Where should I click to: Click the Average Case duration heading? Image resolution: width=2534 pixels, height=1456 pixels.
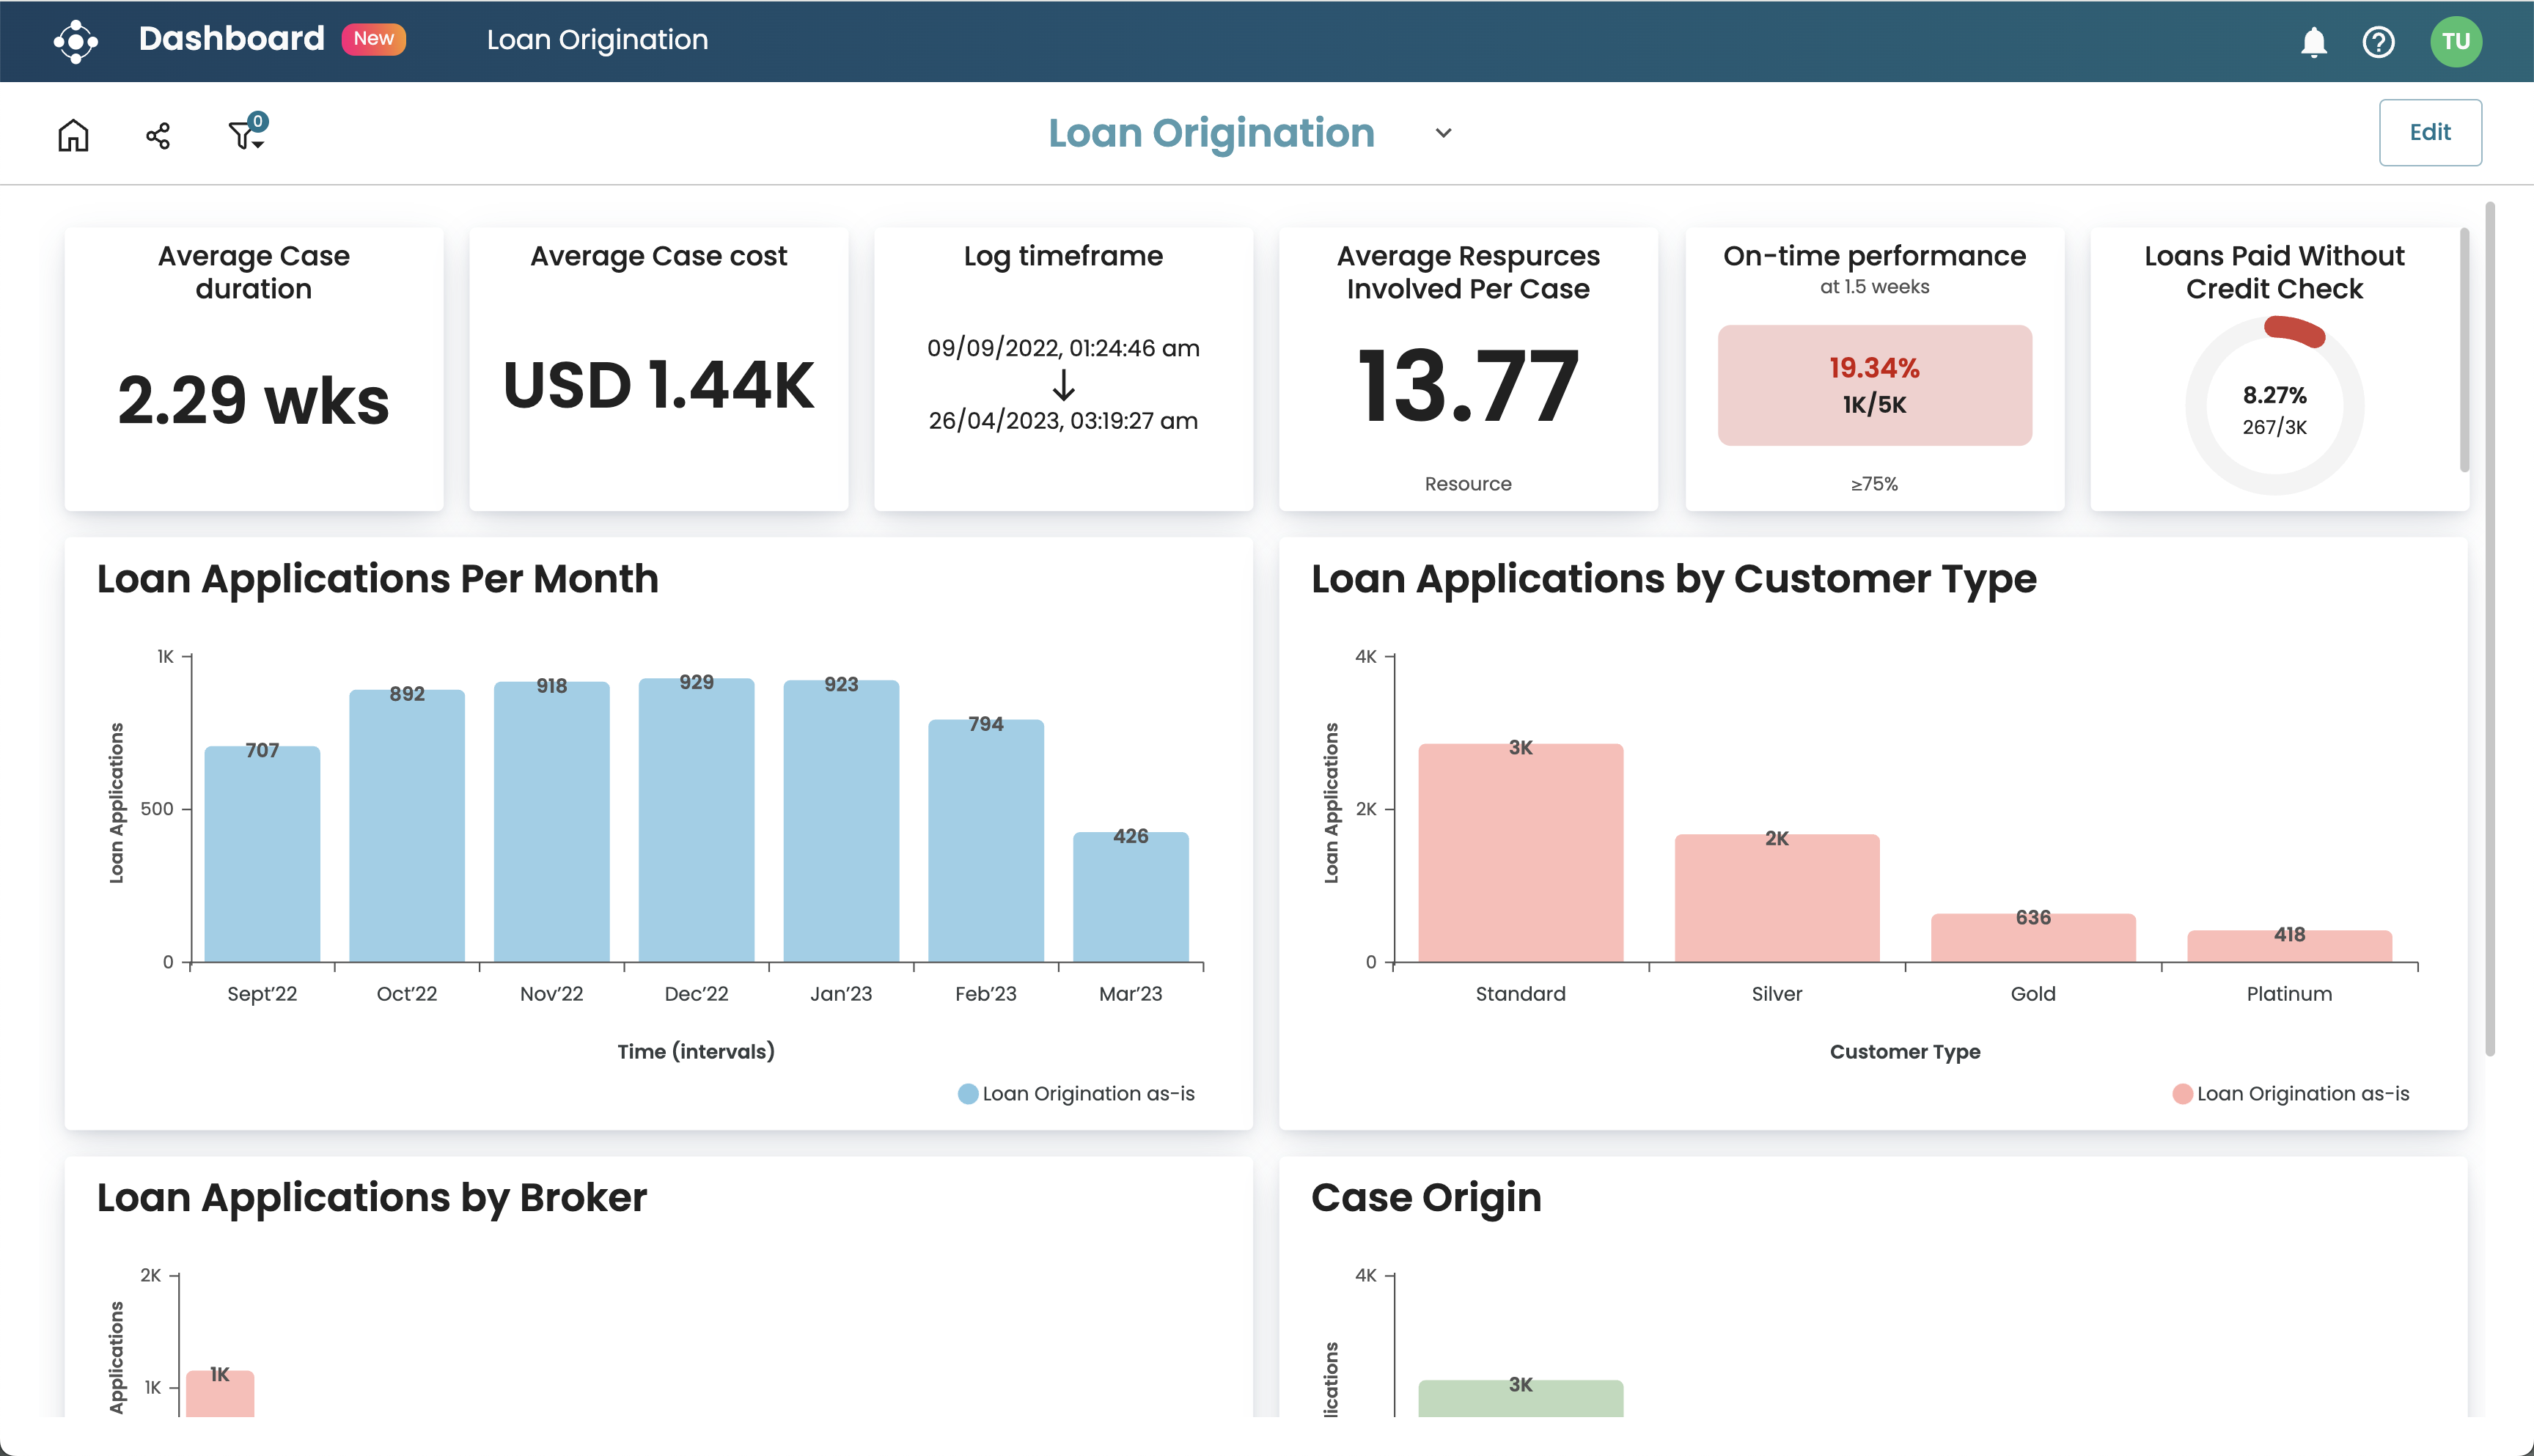pos(253,272)
